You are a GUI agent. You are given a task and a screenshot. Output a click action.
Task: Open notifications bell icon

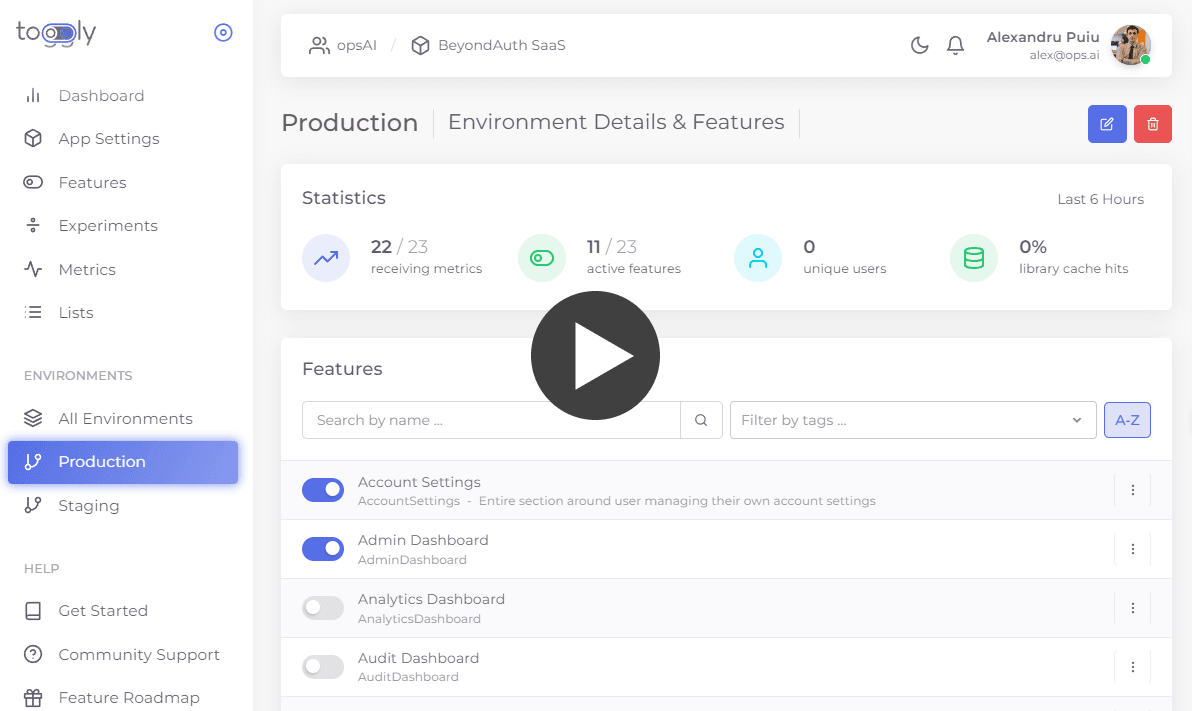(x=955, y=45)
